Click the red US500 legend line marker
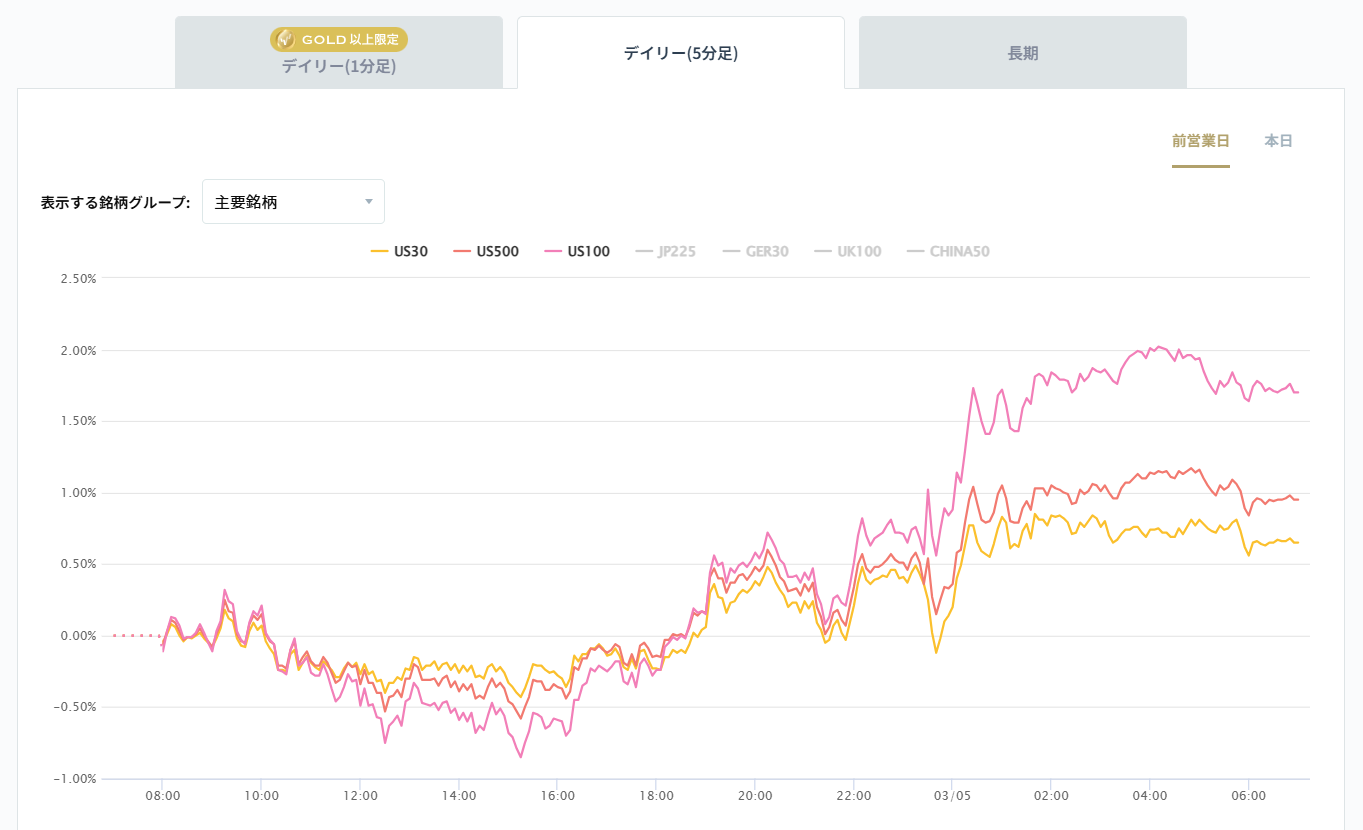The image size is (1363, 830). click(x=461, y=252)
